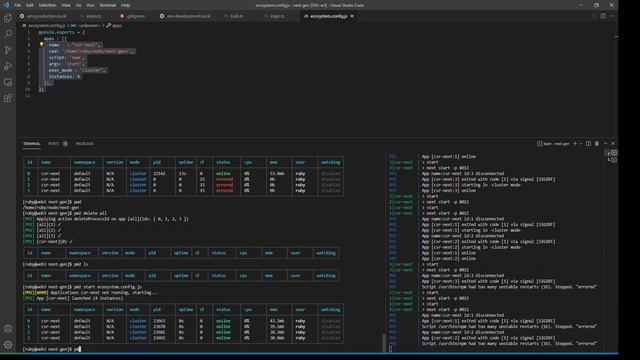This screenshot has height=360, width=640.
Task: Click ecosystem.config.js in breadcrumb
Action: click(47, 25)
